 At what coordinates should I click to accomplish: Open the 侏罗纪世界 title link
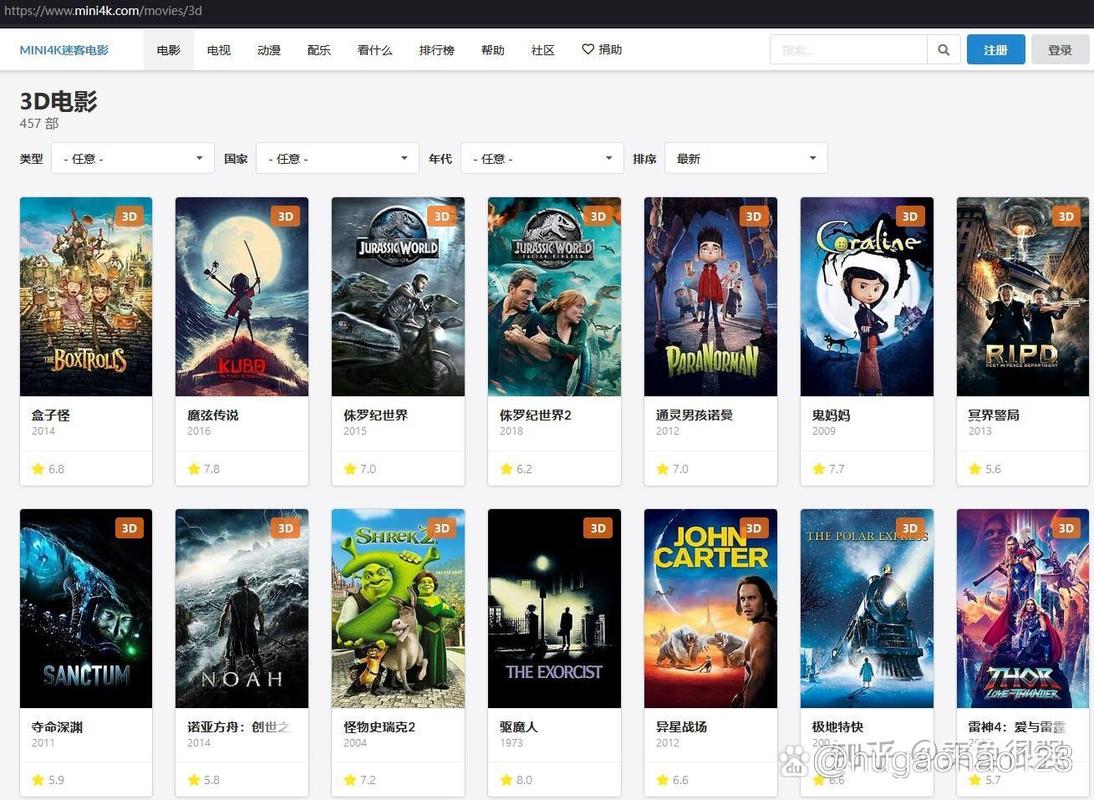click(x=375, y=415)
